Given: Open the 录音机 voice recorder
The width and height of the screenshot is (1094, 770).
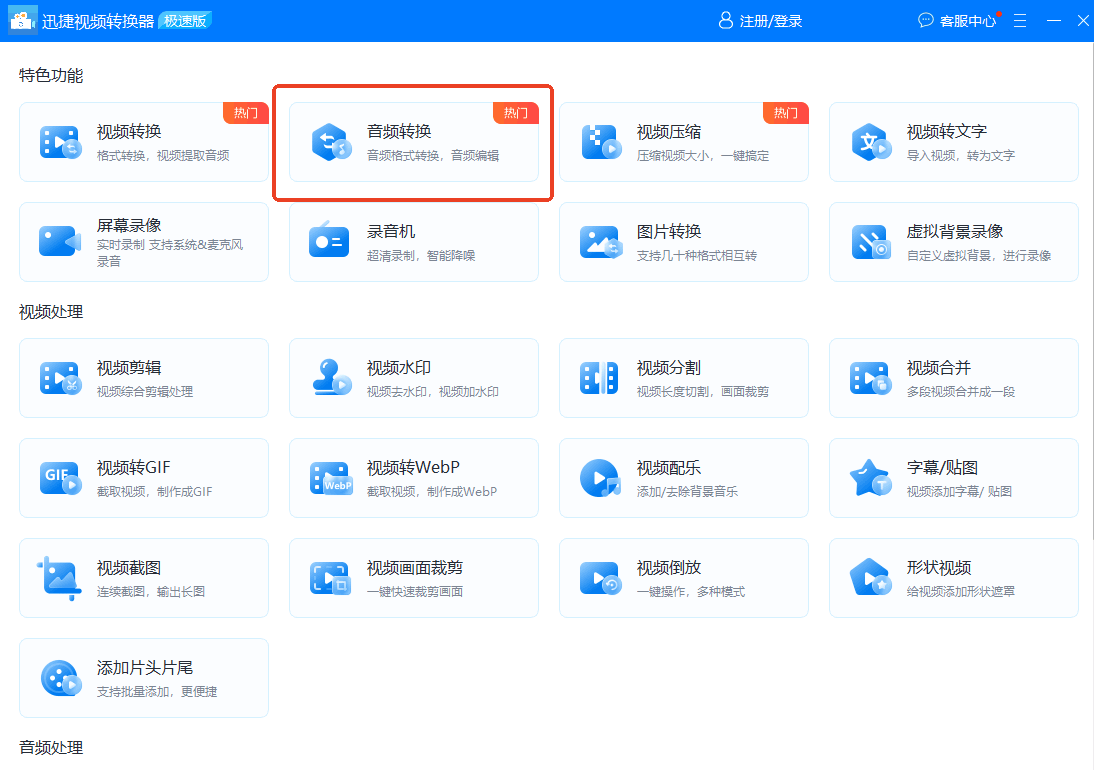Looking at the screenshot, I should tap(414, 242).
